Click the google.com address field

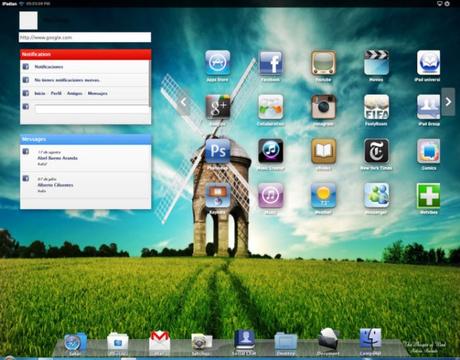[x=85, y=37]
